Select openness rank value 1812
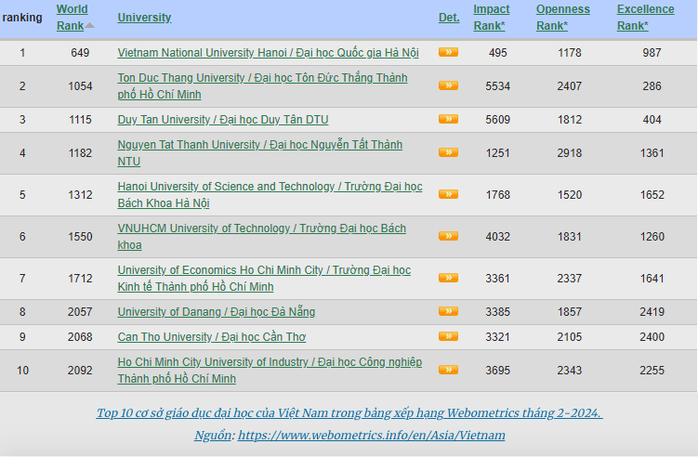Screen dimensions: 698x457 569,120
